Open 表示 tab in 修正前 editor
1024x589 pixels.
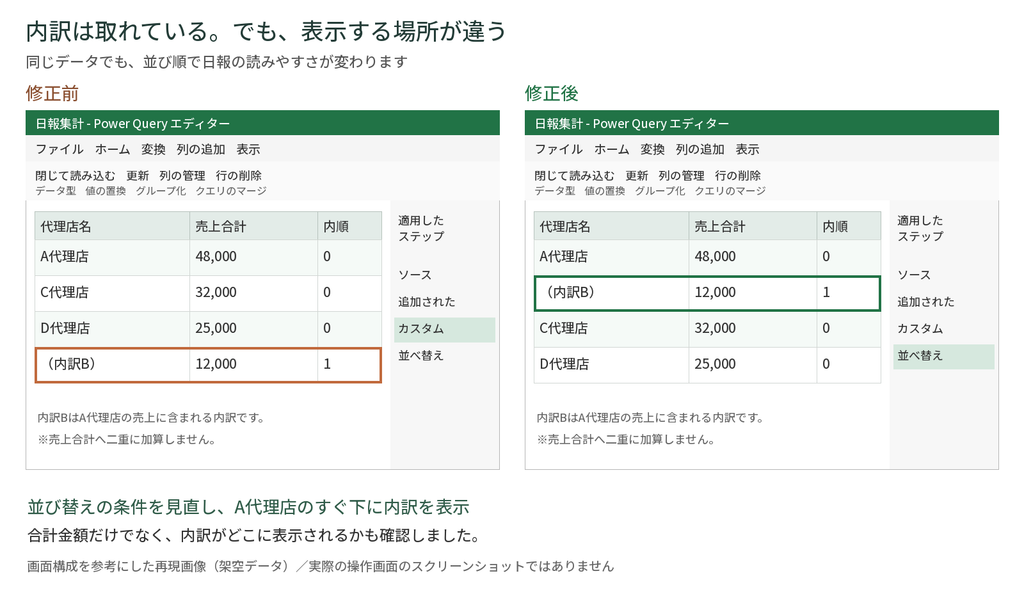pyautogui.click(x=248, y=150)
